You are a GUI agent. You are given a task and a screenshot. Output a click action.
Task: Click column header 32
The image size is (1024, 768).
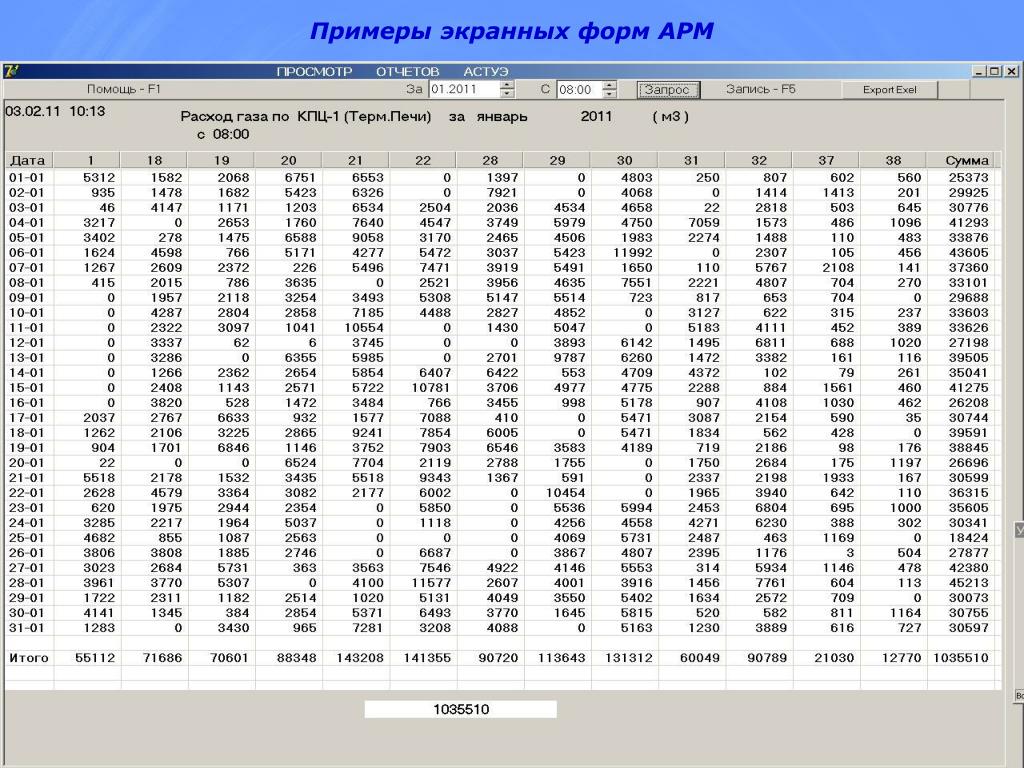pyautogui.click(x=759, y=160)
